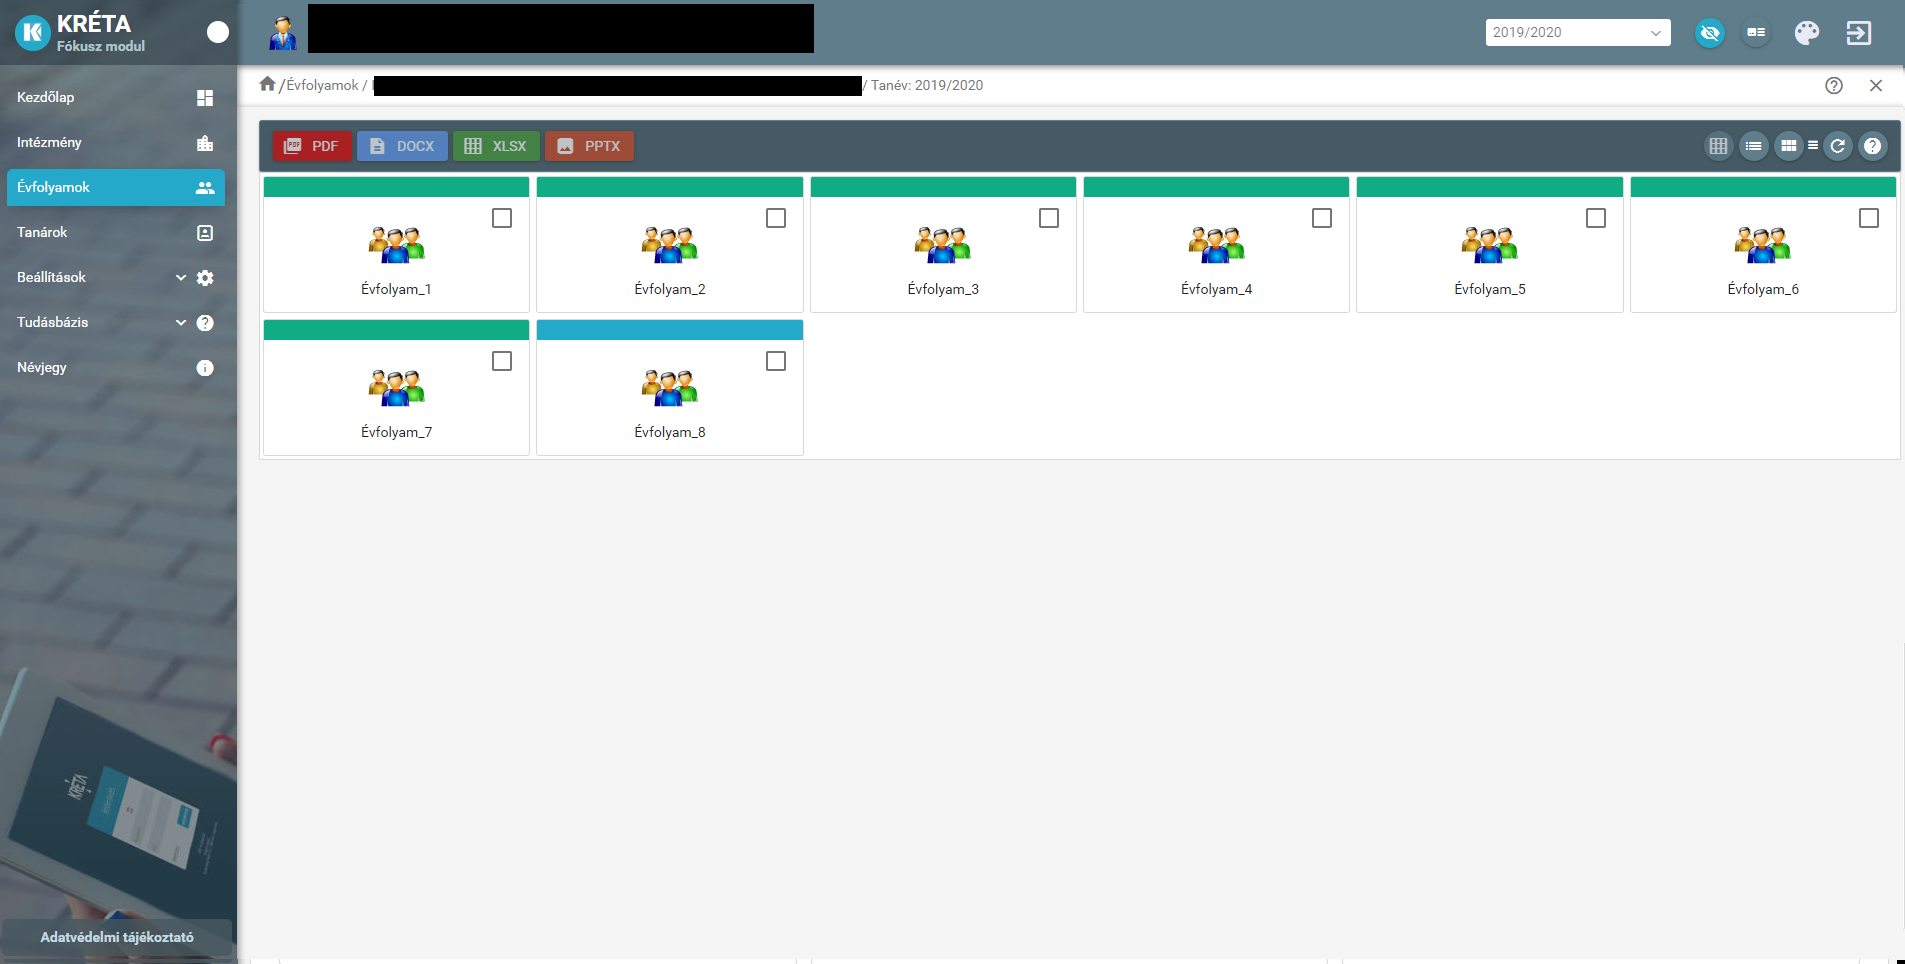This screenshot has height=964, width=1905.
Task: Select Évfolyamok in the sidebar
Action: (x=116, y=187)
